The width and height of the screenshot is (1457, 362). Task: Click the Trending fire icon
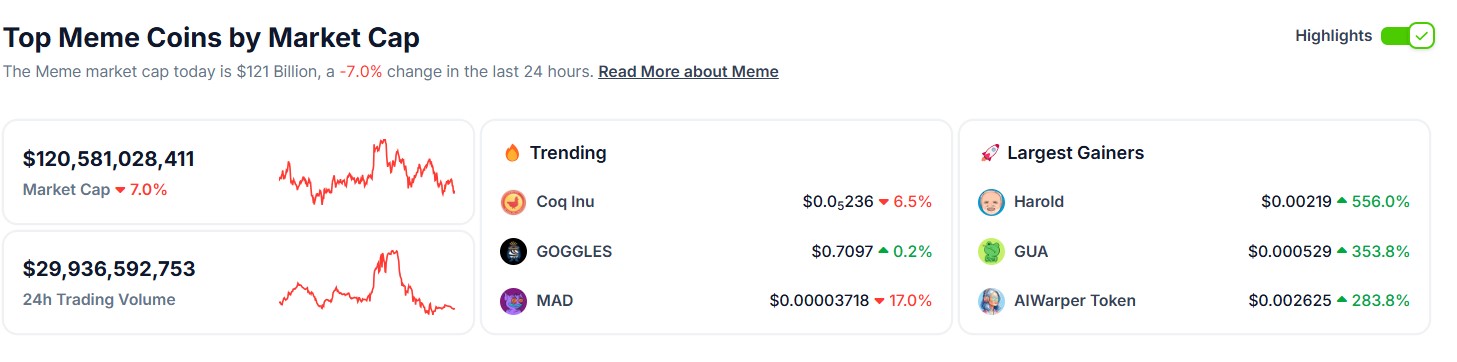click(x=512, y=153)
